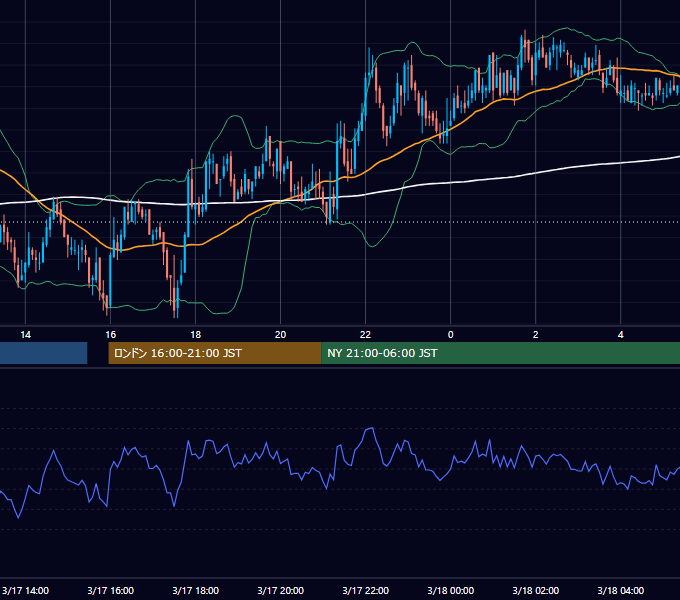Click the 3/17 20:00 time label
Viewport: 680px width, 600px height.
(x=281, y=590)
